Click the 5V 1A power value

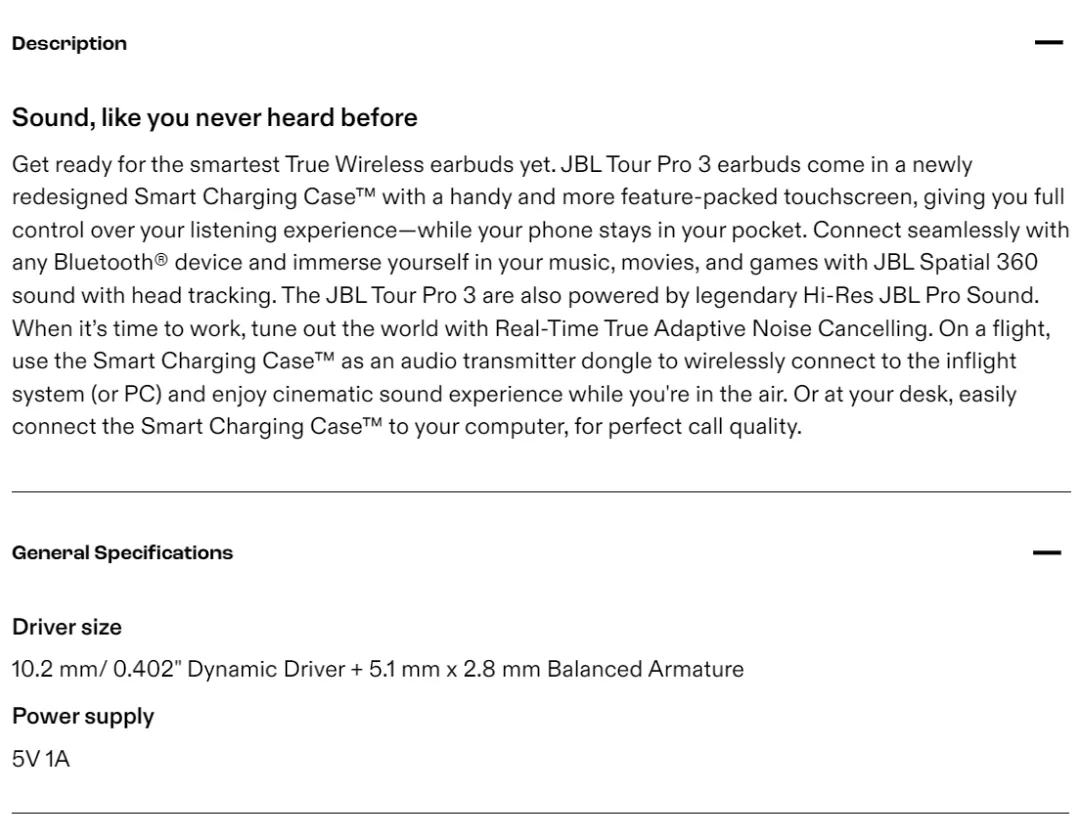[x=41, y=759]
